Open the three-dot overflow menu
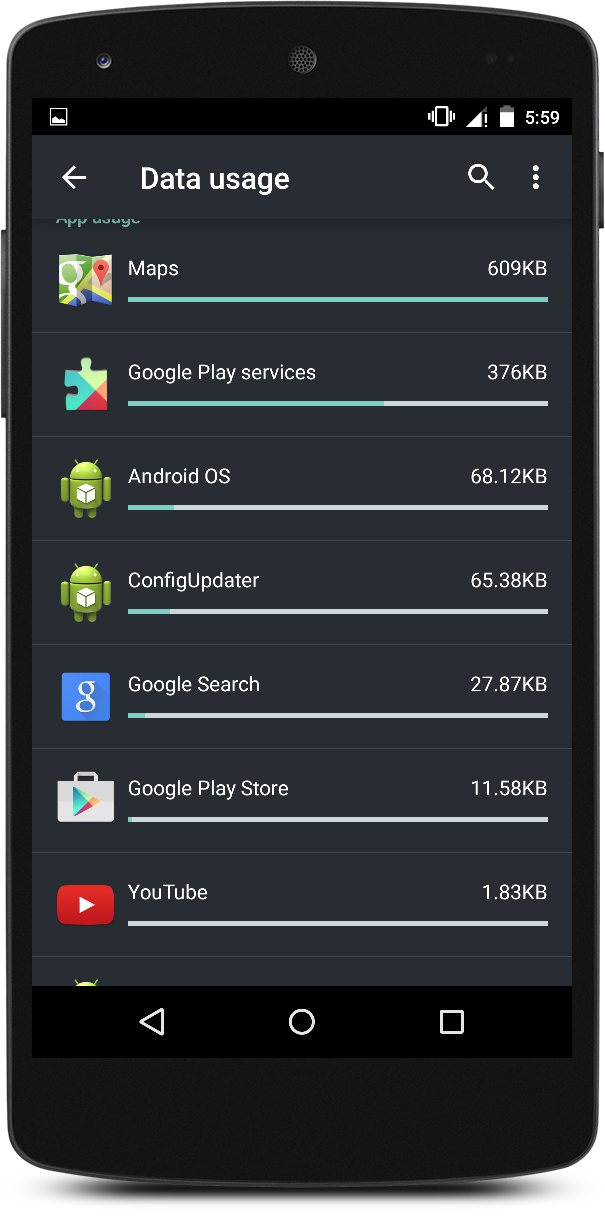605x1228 pixels. (x=535, y=178)
